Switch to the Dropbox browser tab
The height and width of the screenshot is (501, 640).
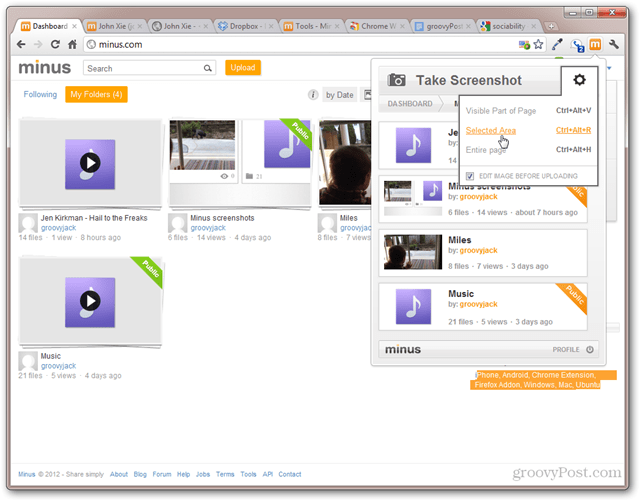pos(245,26)
